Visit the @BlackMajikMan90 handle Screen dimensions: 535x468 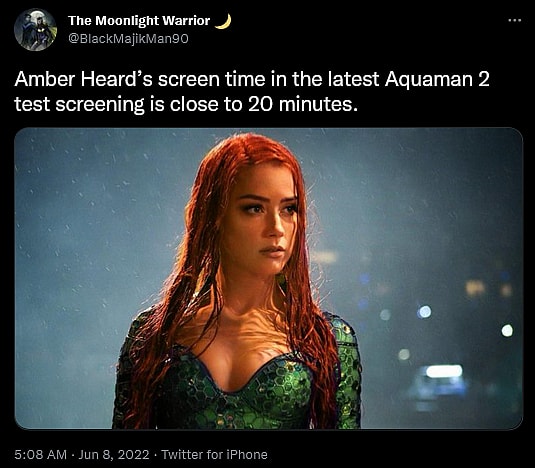[x=128, y=39]
